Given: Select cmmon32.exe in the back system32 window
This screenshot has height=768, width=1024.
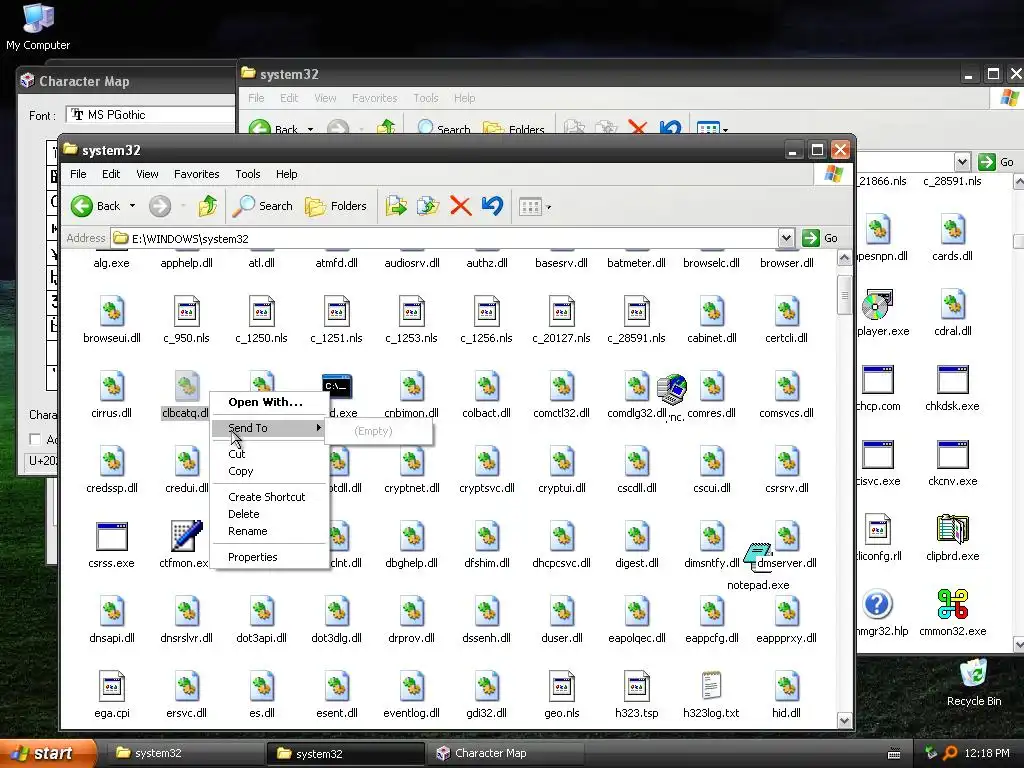Looking at the screenshot, I should click(952, 605).
